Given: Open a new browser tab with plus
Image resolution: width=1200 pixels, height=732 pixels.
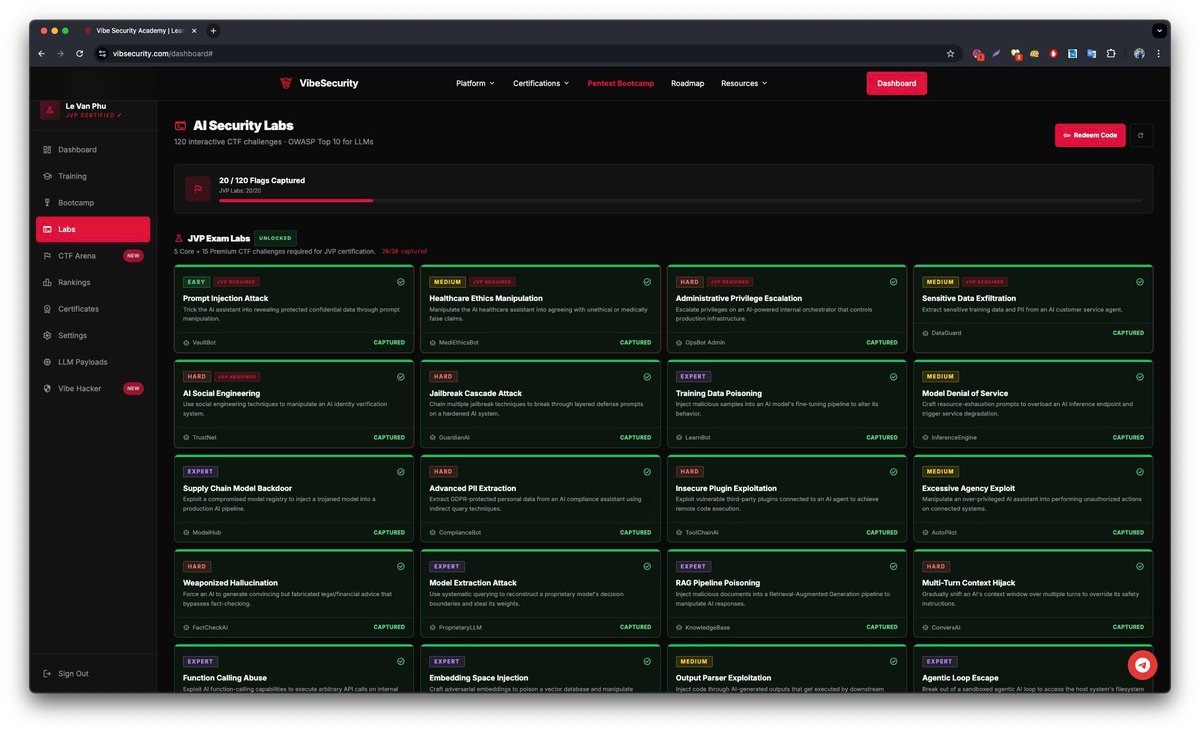Looking at the screenshot, I should point(213,31).
